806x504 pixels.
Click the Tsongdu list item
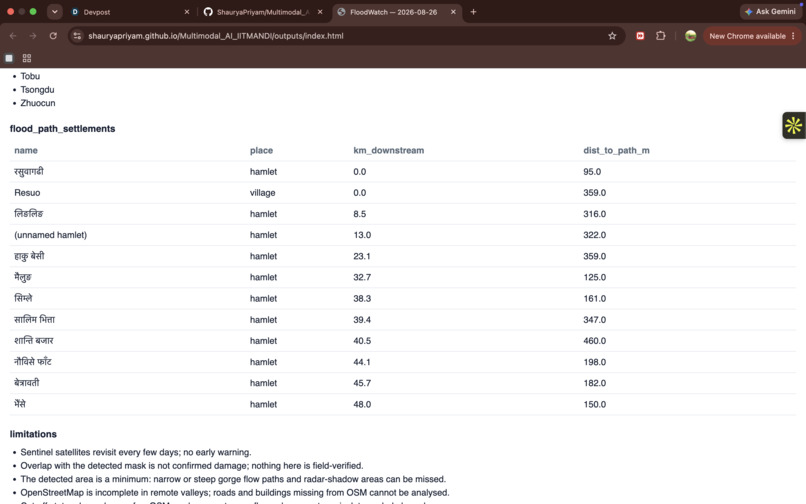coord(37,89)
